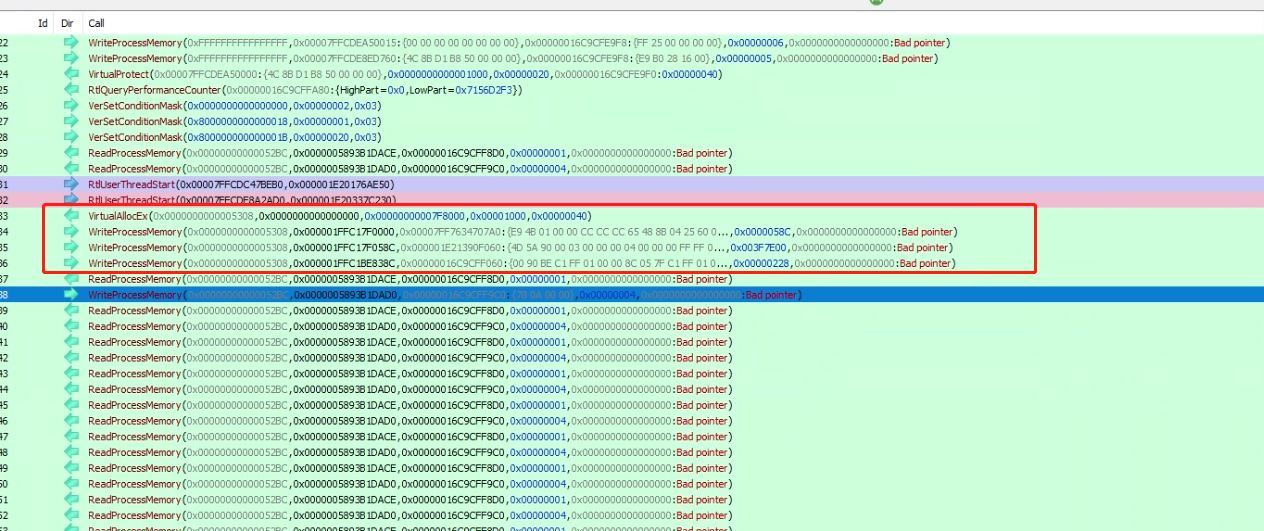Click the arrow icon on ReadProcessMemory row 43
The width and height of the screenshot is (1264, 531).
[x=71, y=373]
